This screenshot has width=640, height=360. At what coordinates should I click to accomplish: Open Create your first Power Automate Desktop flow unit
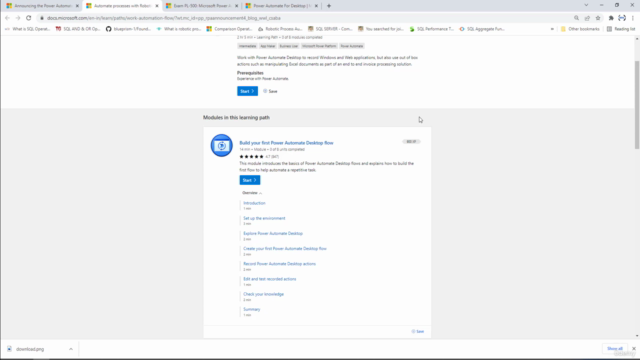click(285, 249)
